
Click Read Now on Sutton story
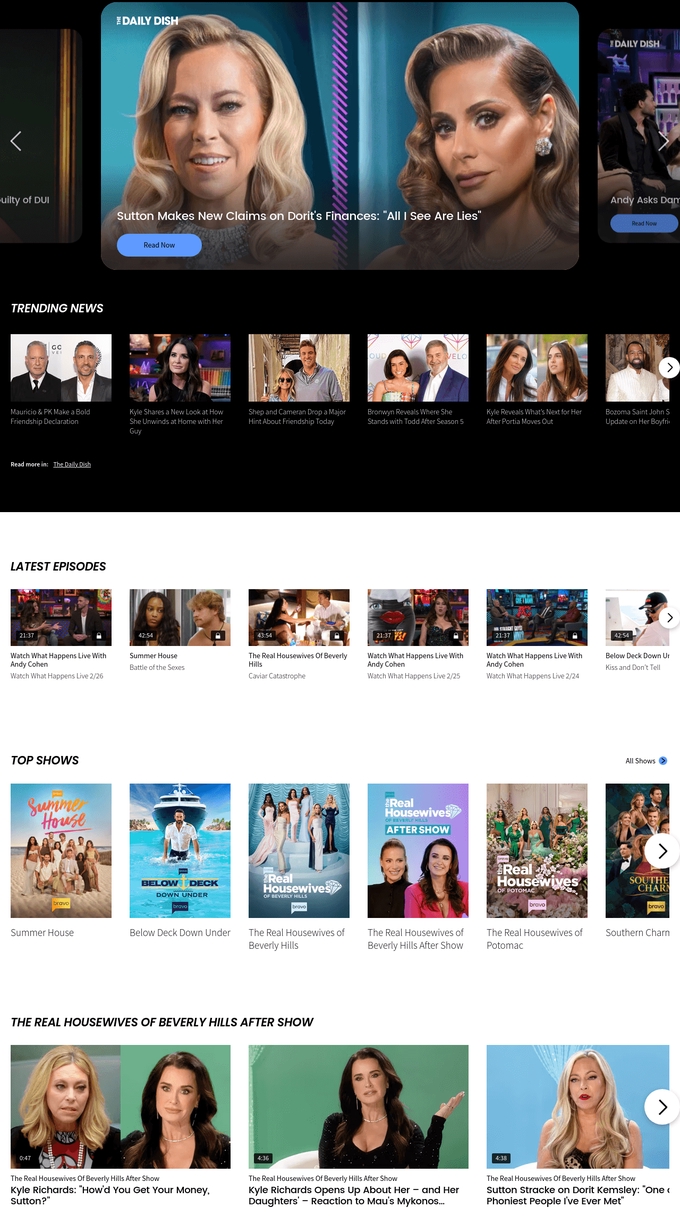tap(159, 245)
